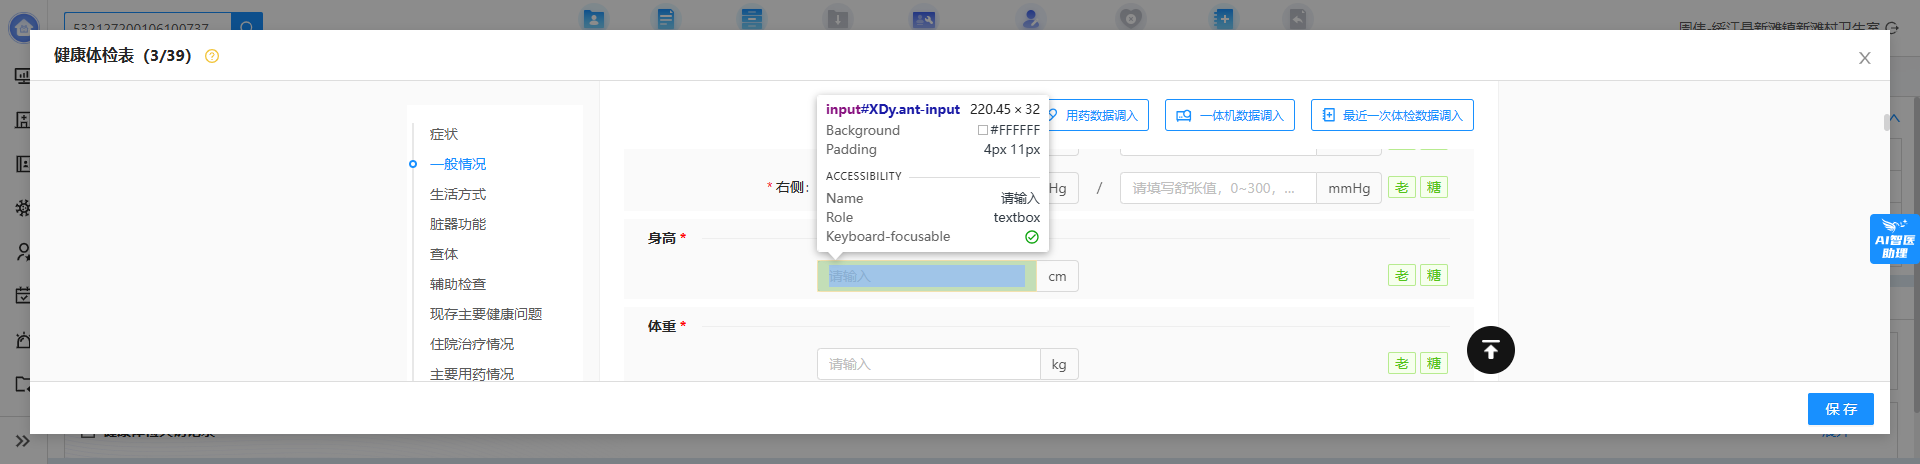Viewport: 1920px width, 464px height.
Task: Jump to 症状 section in the anchor list
Action: (x=444, y=134)
